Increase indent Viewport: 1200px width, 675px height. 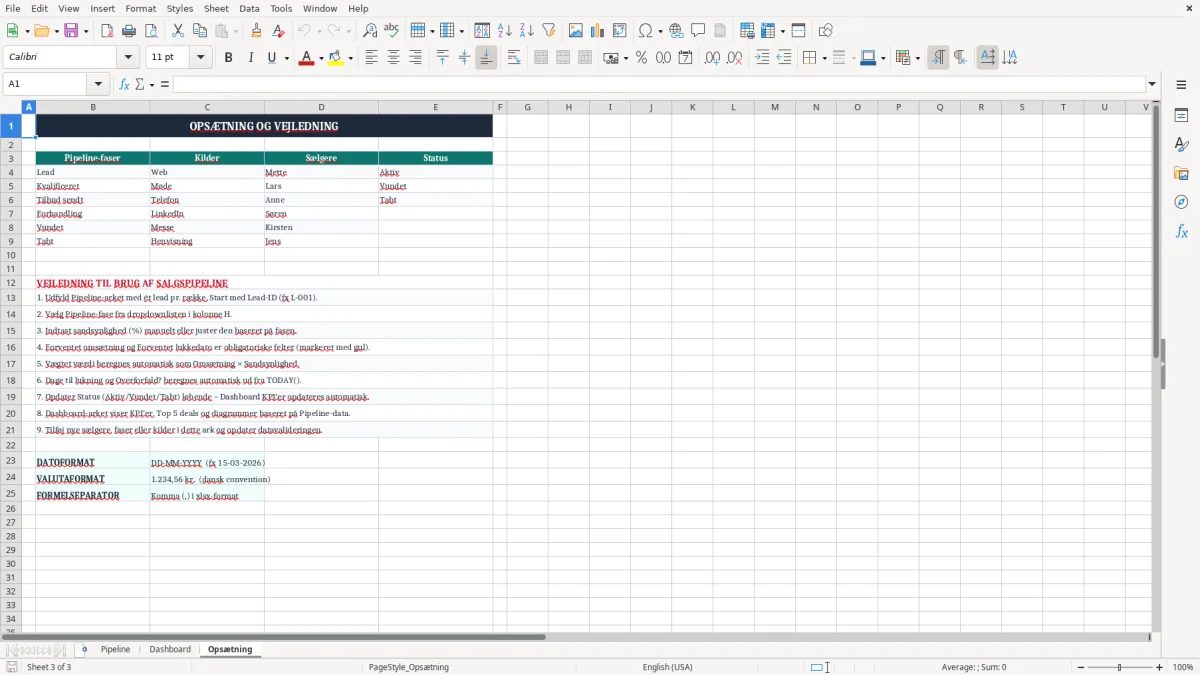[762, 58]
